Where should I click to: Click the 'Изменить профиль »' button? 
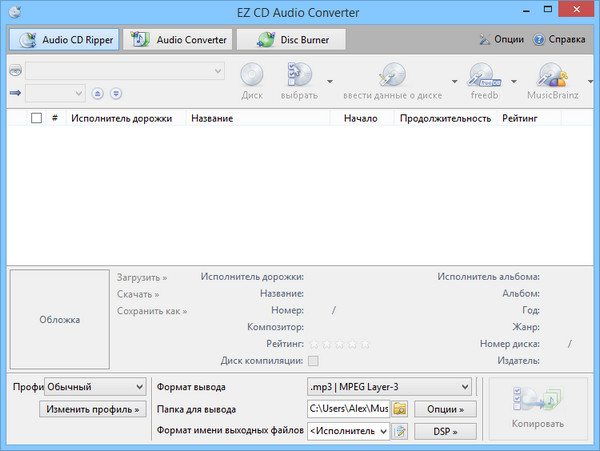click(95, 409)
